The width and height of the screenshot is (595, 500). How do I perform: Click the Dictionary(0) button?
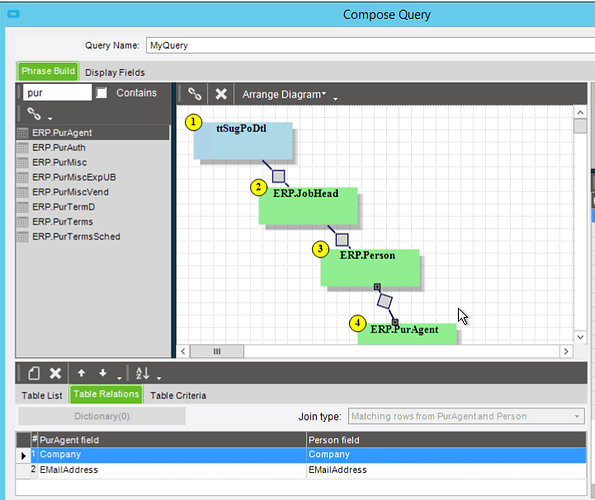pos(102,416)
